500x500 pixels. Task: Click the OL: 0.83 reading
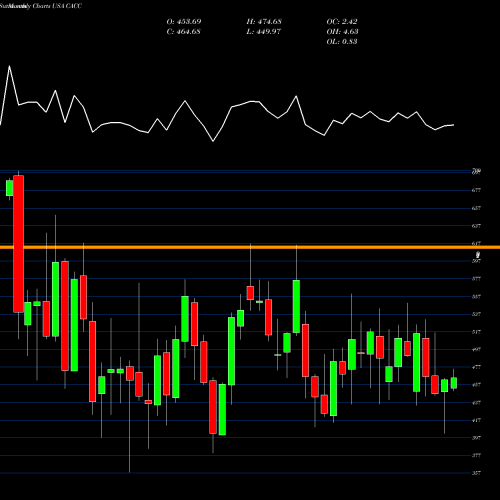[x=342, y=42]
